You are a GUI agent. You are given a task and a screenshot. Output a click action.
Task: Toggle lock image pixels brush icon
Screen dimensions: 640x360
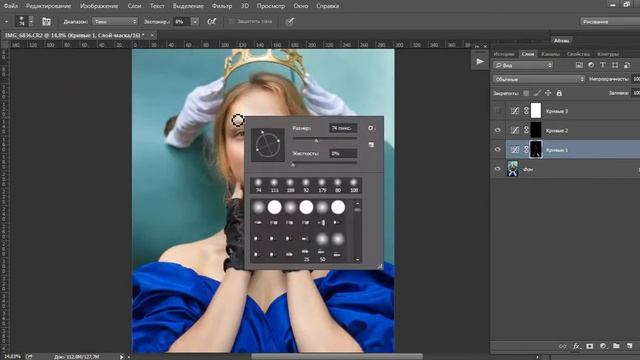[x=537, y=93]
